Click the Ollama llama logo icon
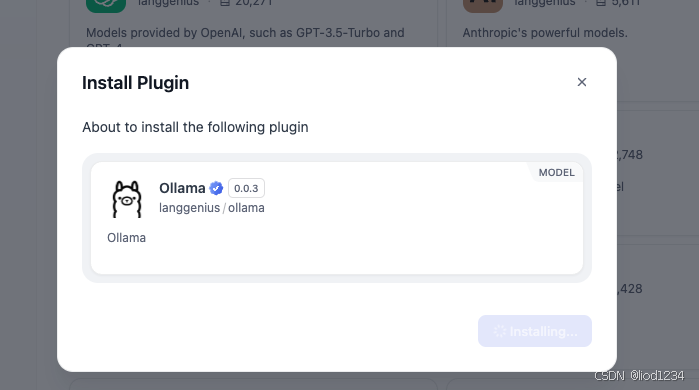Image resolution: width=699 pixels, height=390 pixels. pos(127,199)
